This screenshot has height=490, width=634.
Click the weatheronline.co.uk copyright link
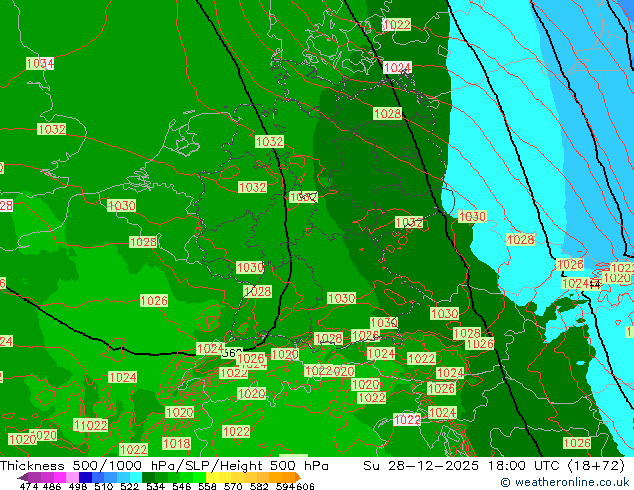(565, 482)
